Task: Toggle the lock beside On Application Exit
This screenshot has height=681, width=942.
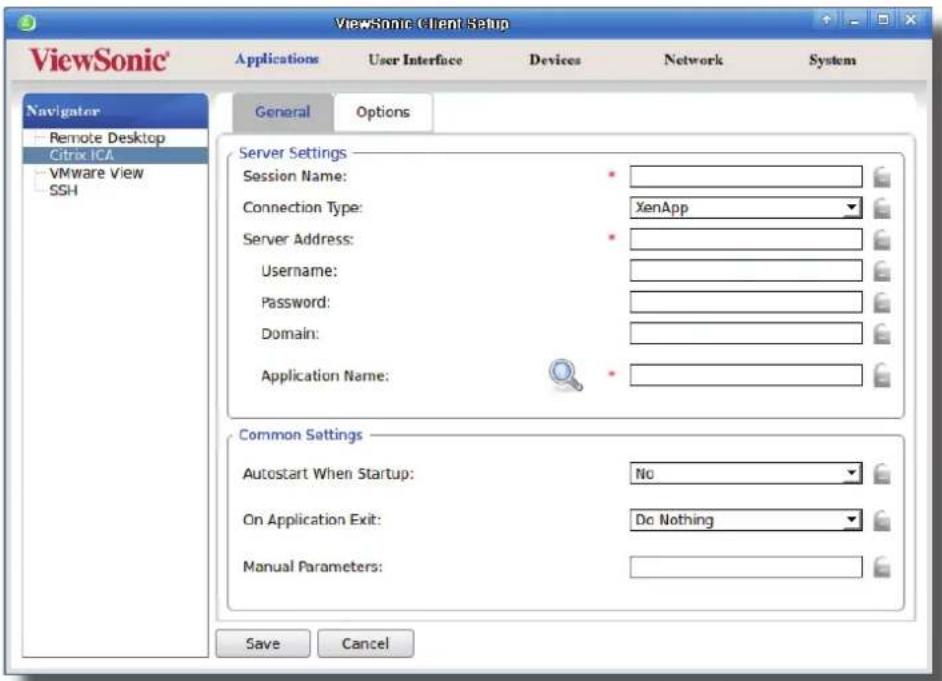Action: tap(881, 520)
